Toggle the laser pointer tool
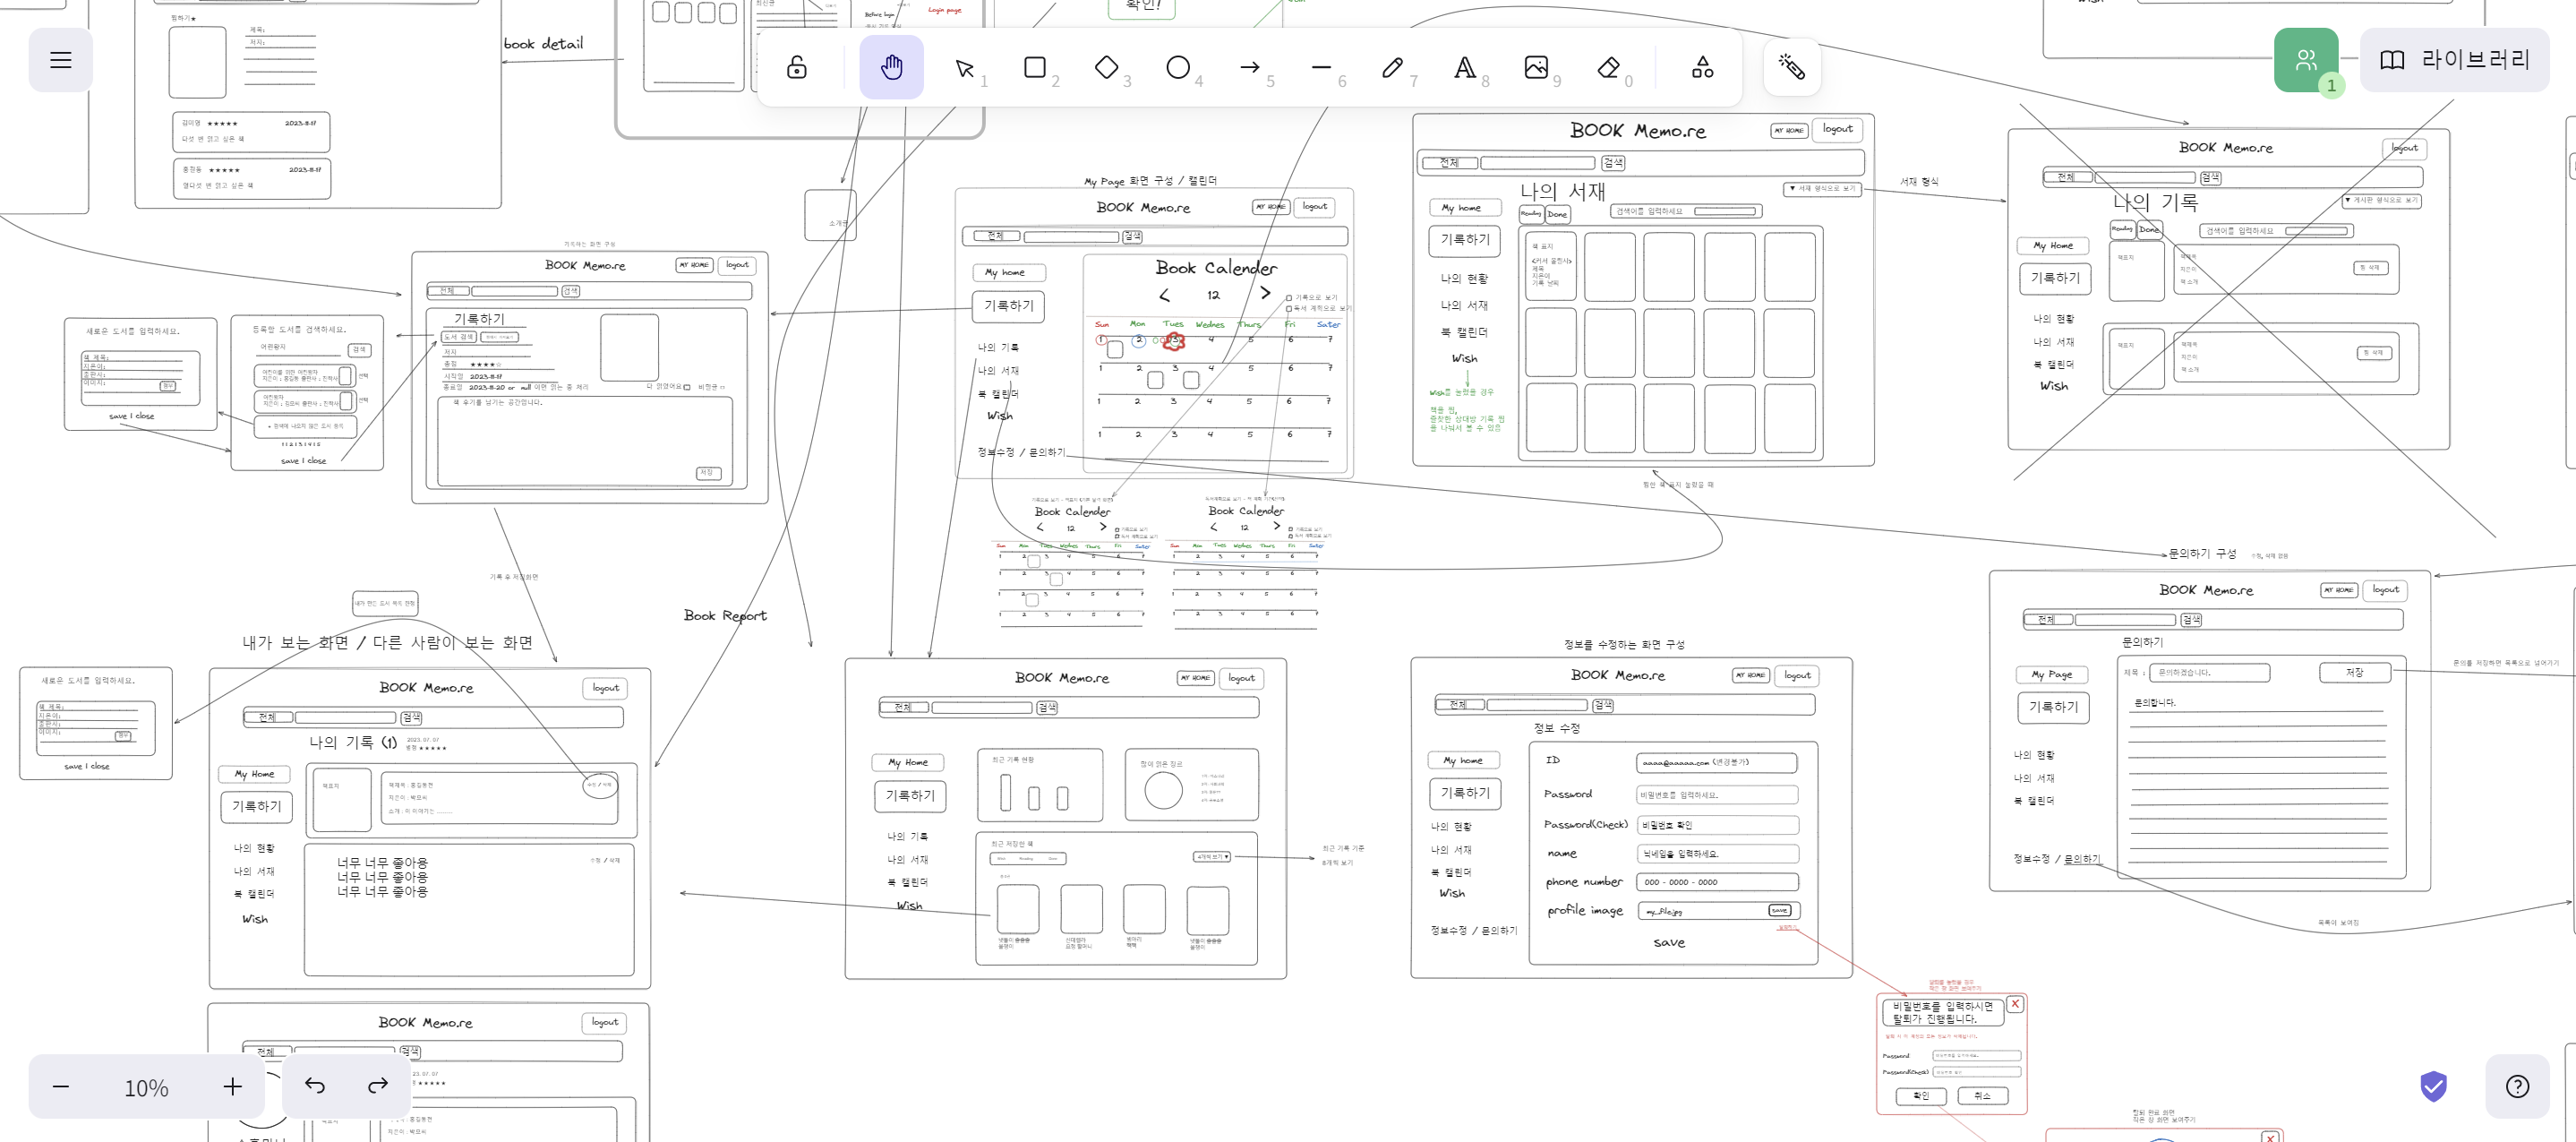This screenshot has width=2576, height=1142. tap(1791, 67)
